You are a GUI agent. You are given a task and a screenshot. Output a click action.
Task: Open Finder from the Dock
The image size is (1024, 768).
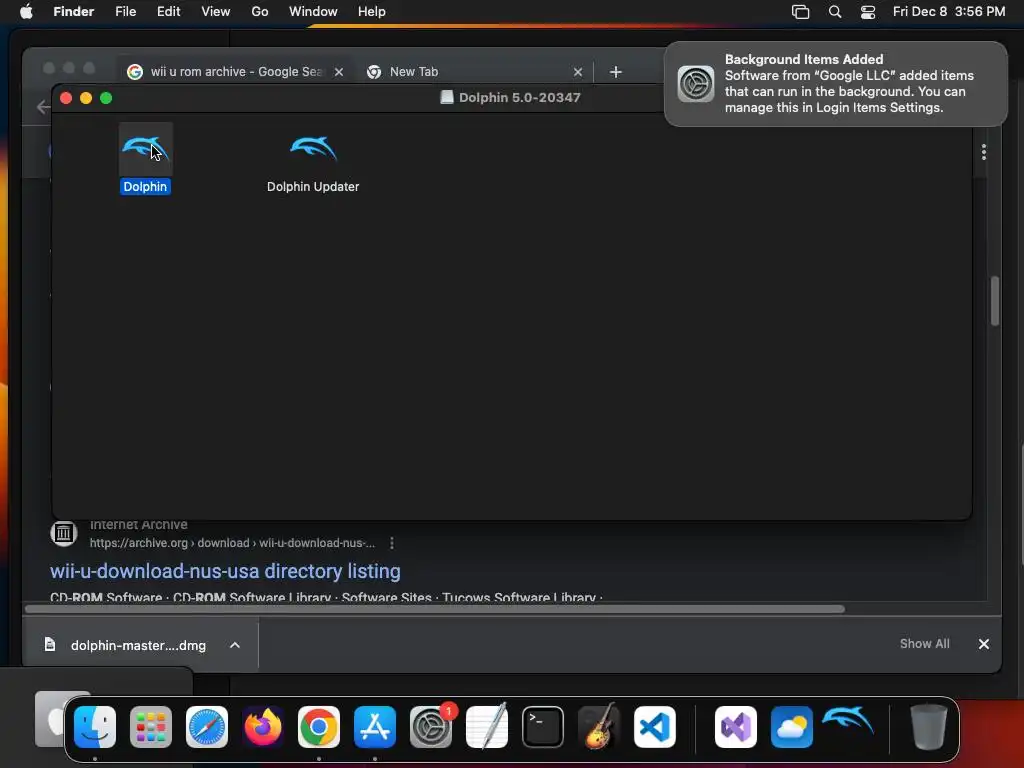coord(95,727)
